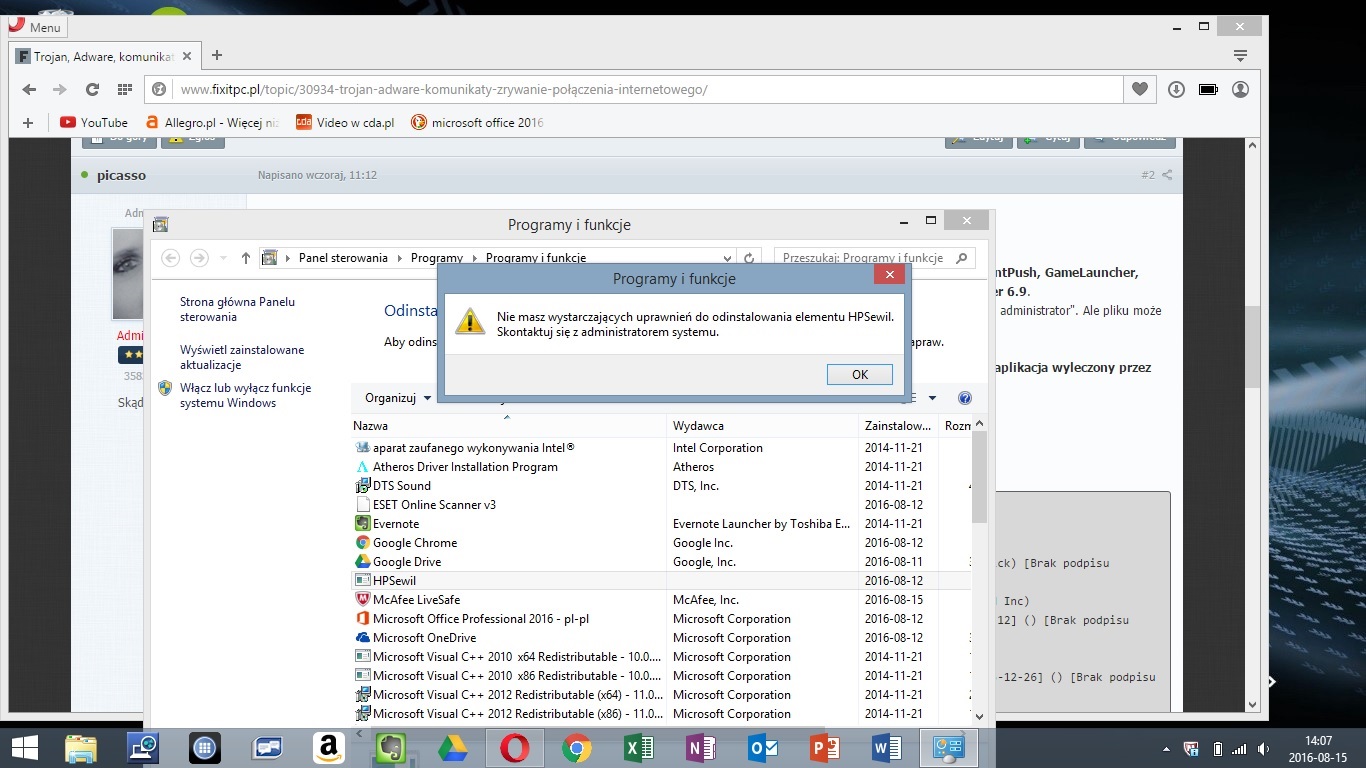This screenshot has width=1366, height=768.
Task: Open Excel from taskbar
Action: click(638, 748)
